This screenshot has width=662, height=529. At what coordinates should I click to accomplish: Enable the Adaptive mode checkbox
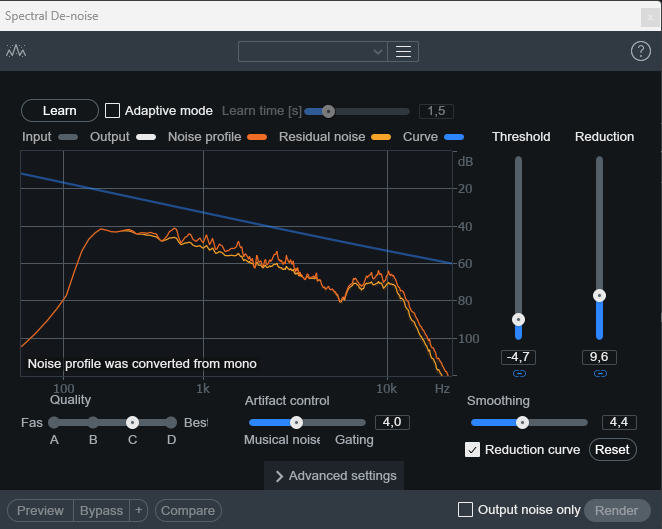pyautogui.click(x=112, y=111)
